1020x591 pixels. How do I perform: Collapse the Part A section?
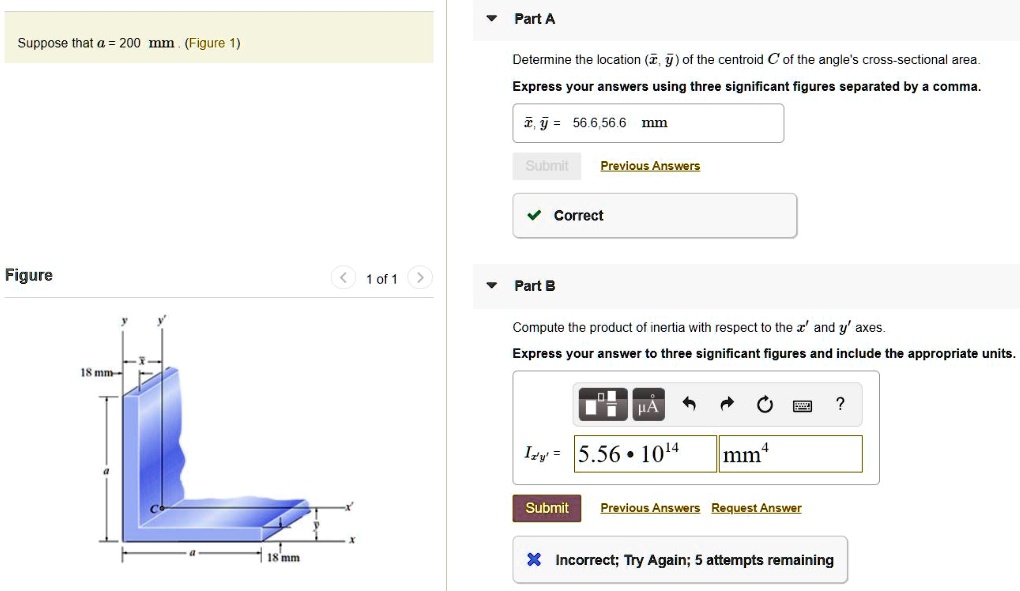490,18
